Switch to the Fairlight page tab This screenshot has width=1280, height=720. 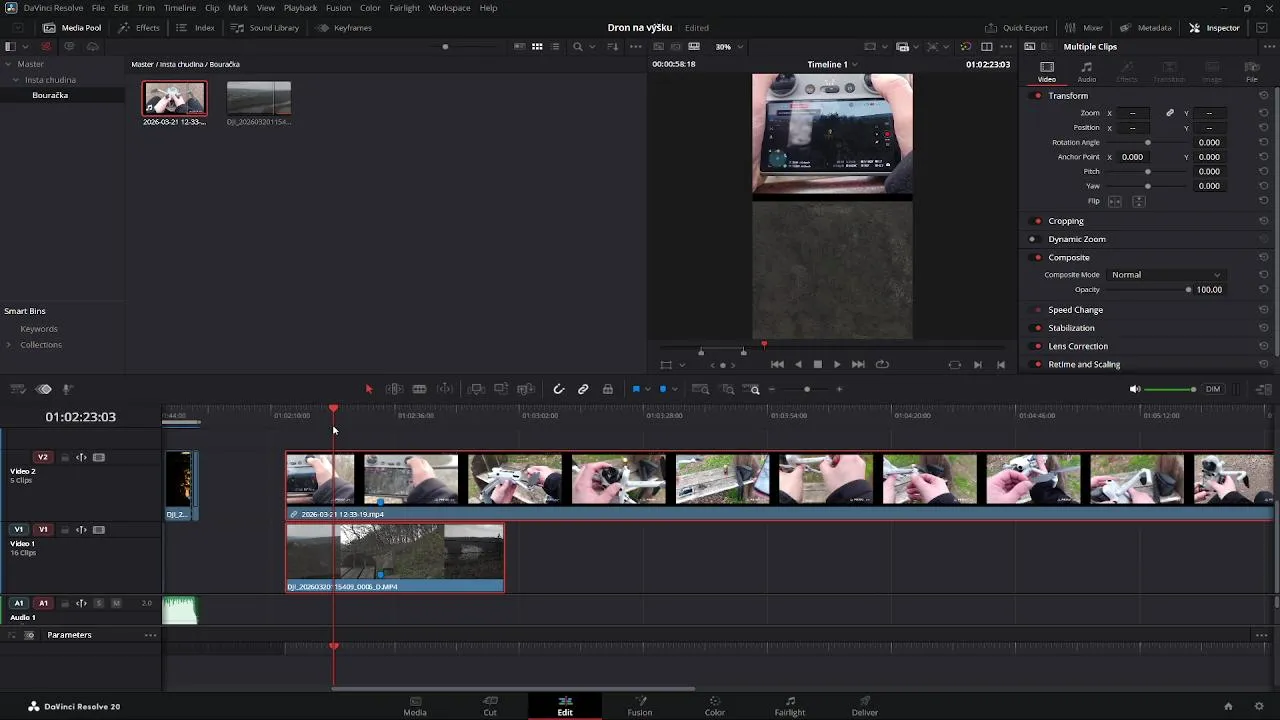click(x=789, y=706)
